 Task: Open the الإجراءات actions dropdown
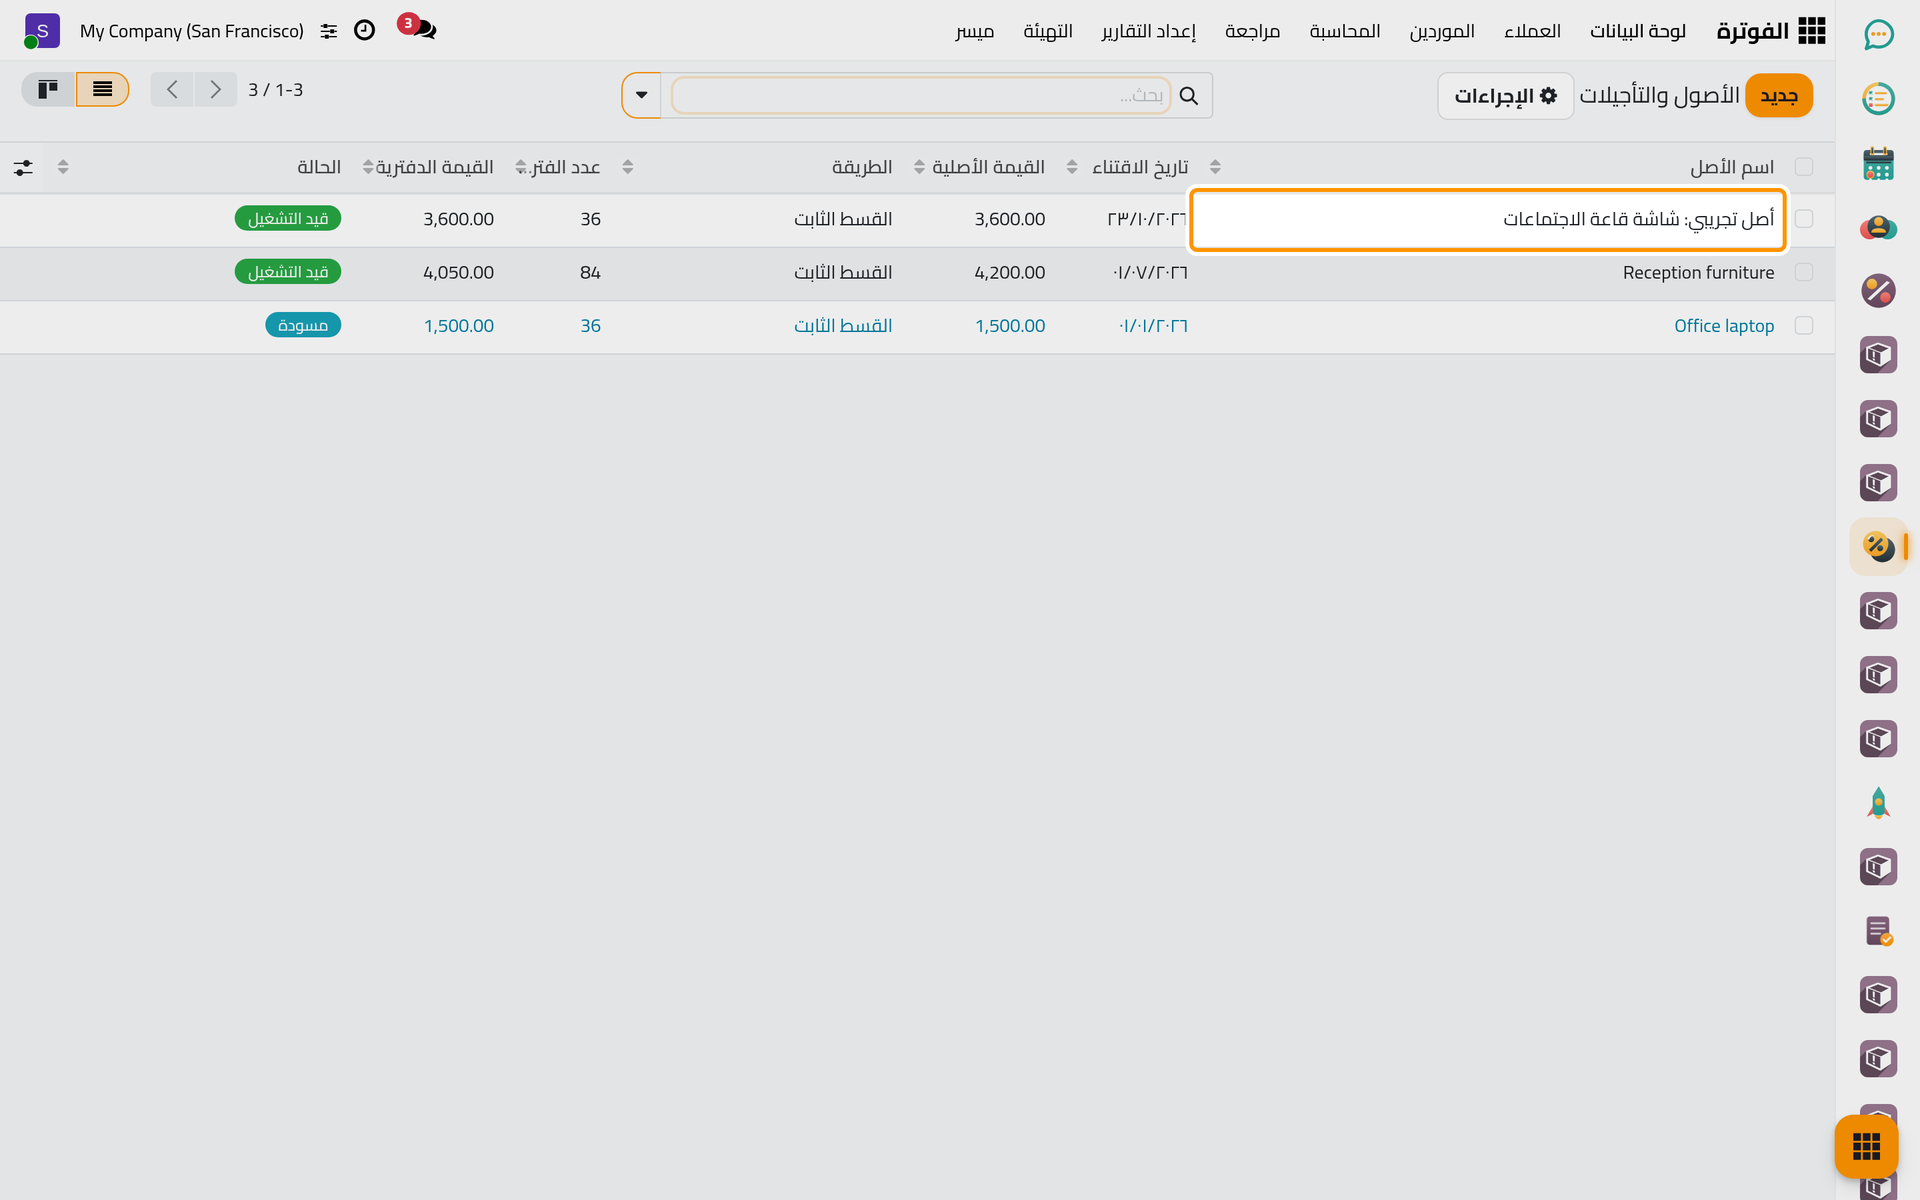(x=1505, y=96)
